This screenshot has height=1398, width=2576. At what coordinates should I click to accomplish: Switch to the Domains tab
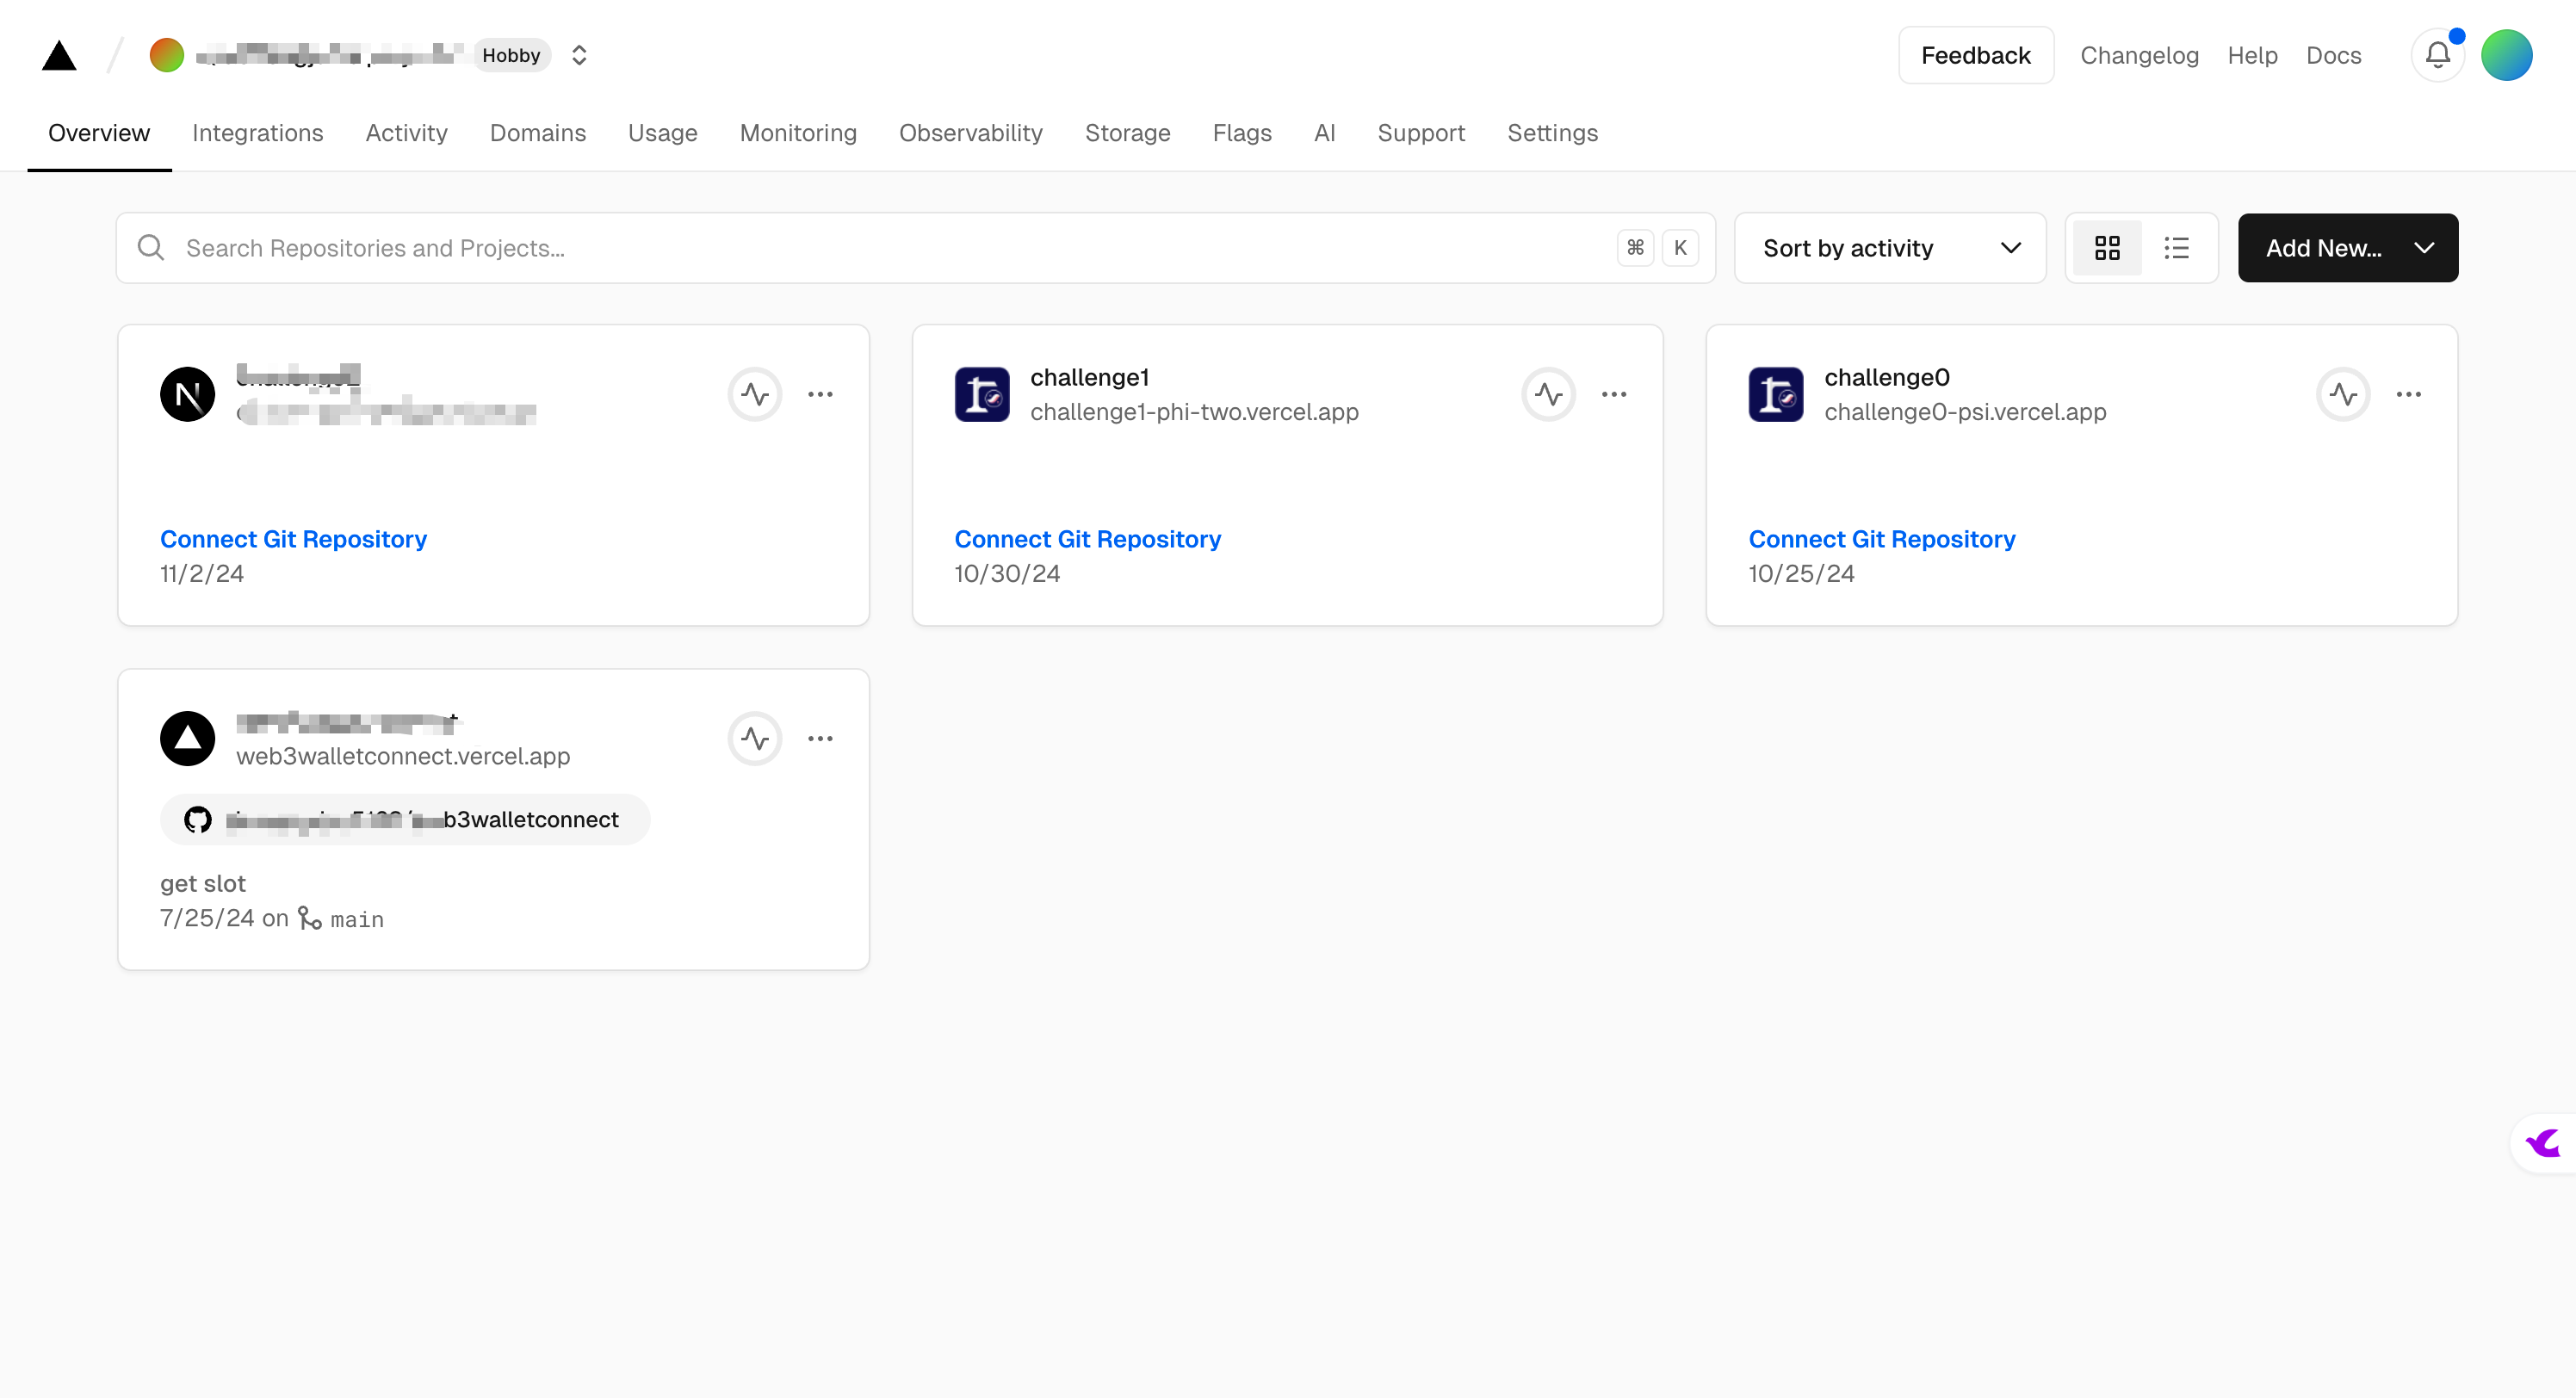point(537,133)
